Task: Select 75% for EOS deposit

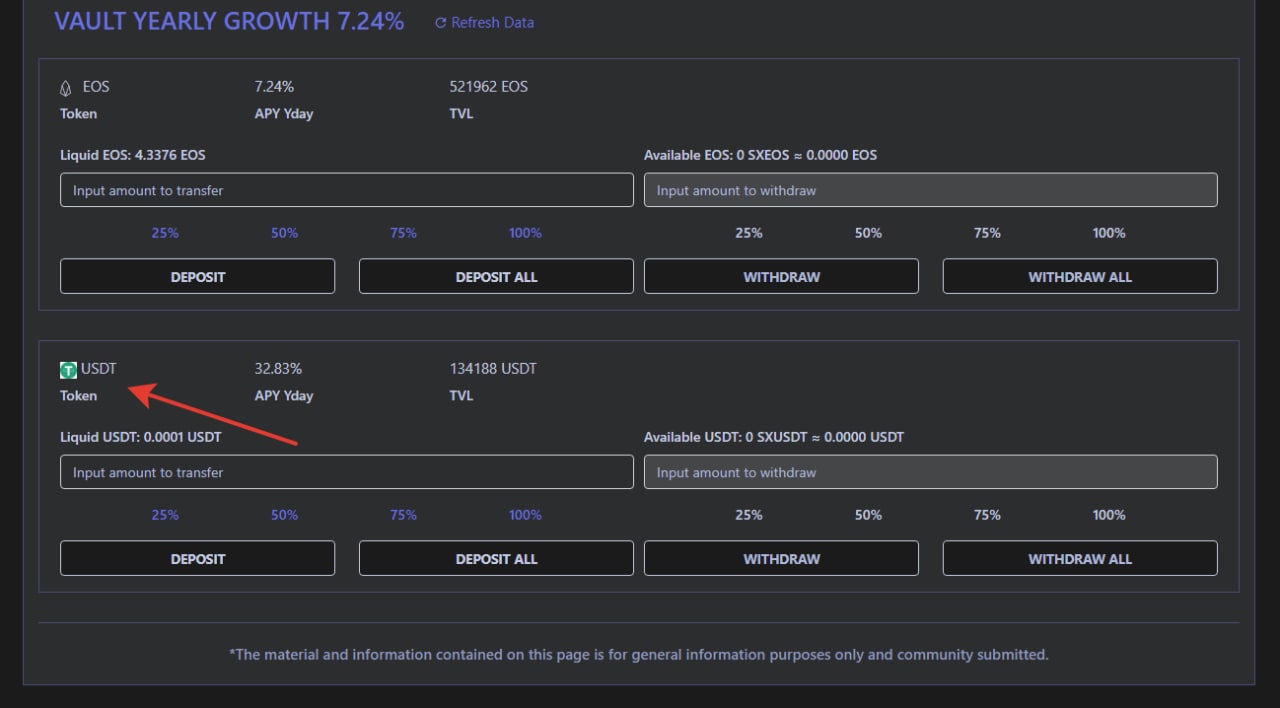Action: click(403, 233)
